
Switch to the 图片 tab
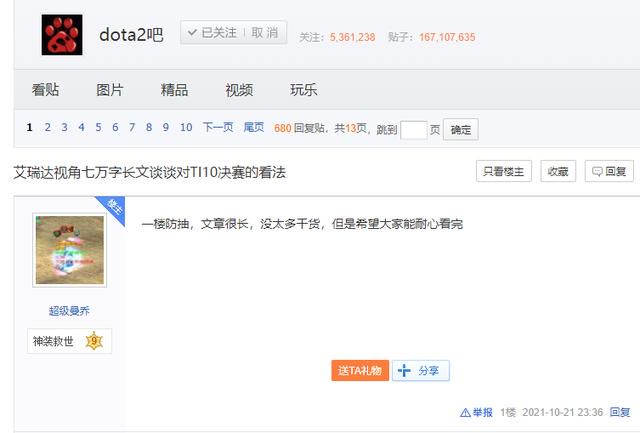pos(110,90)
